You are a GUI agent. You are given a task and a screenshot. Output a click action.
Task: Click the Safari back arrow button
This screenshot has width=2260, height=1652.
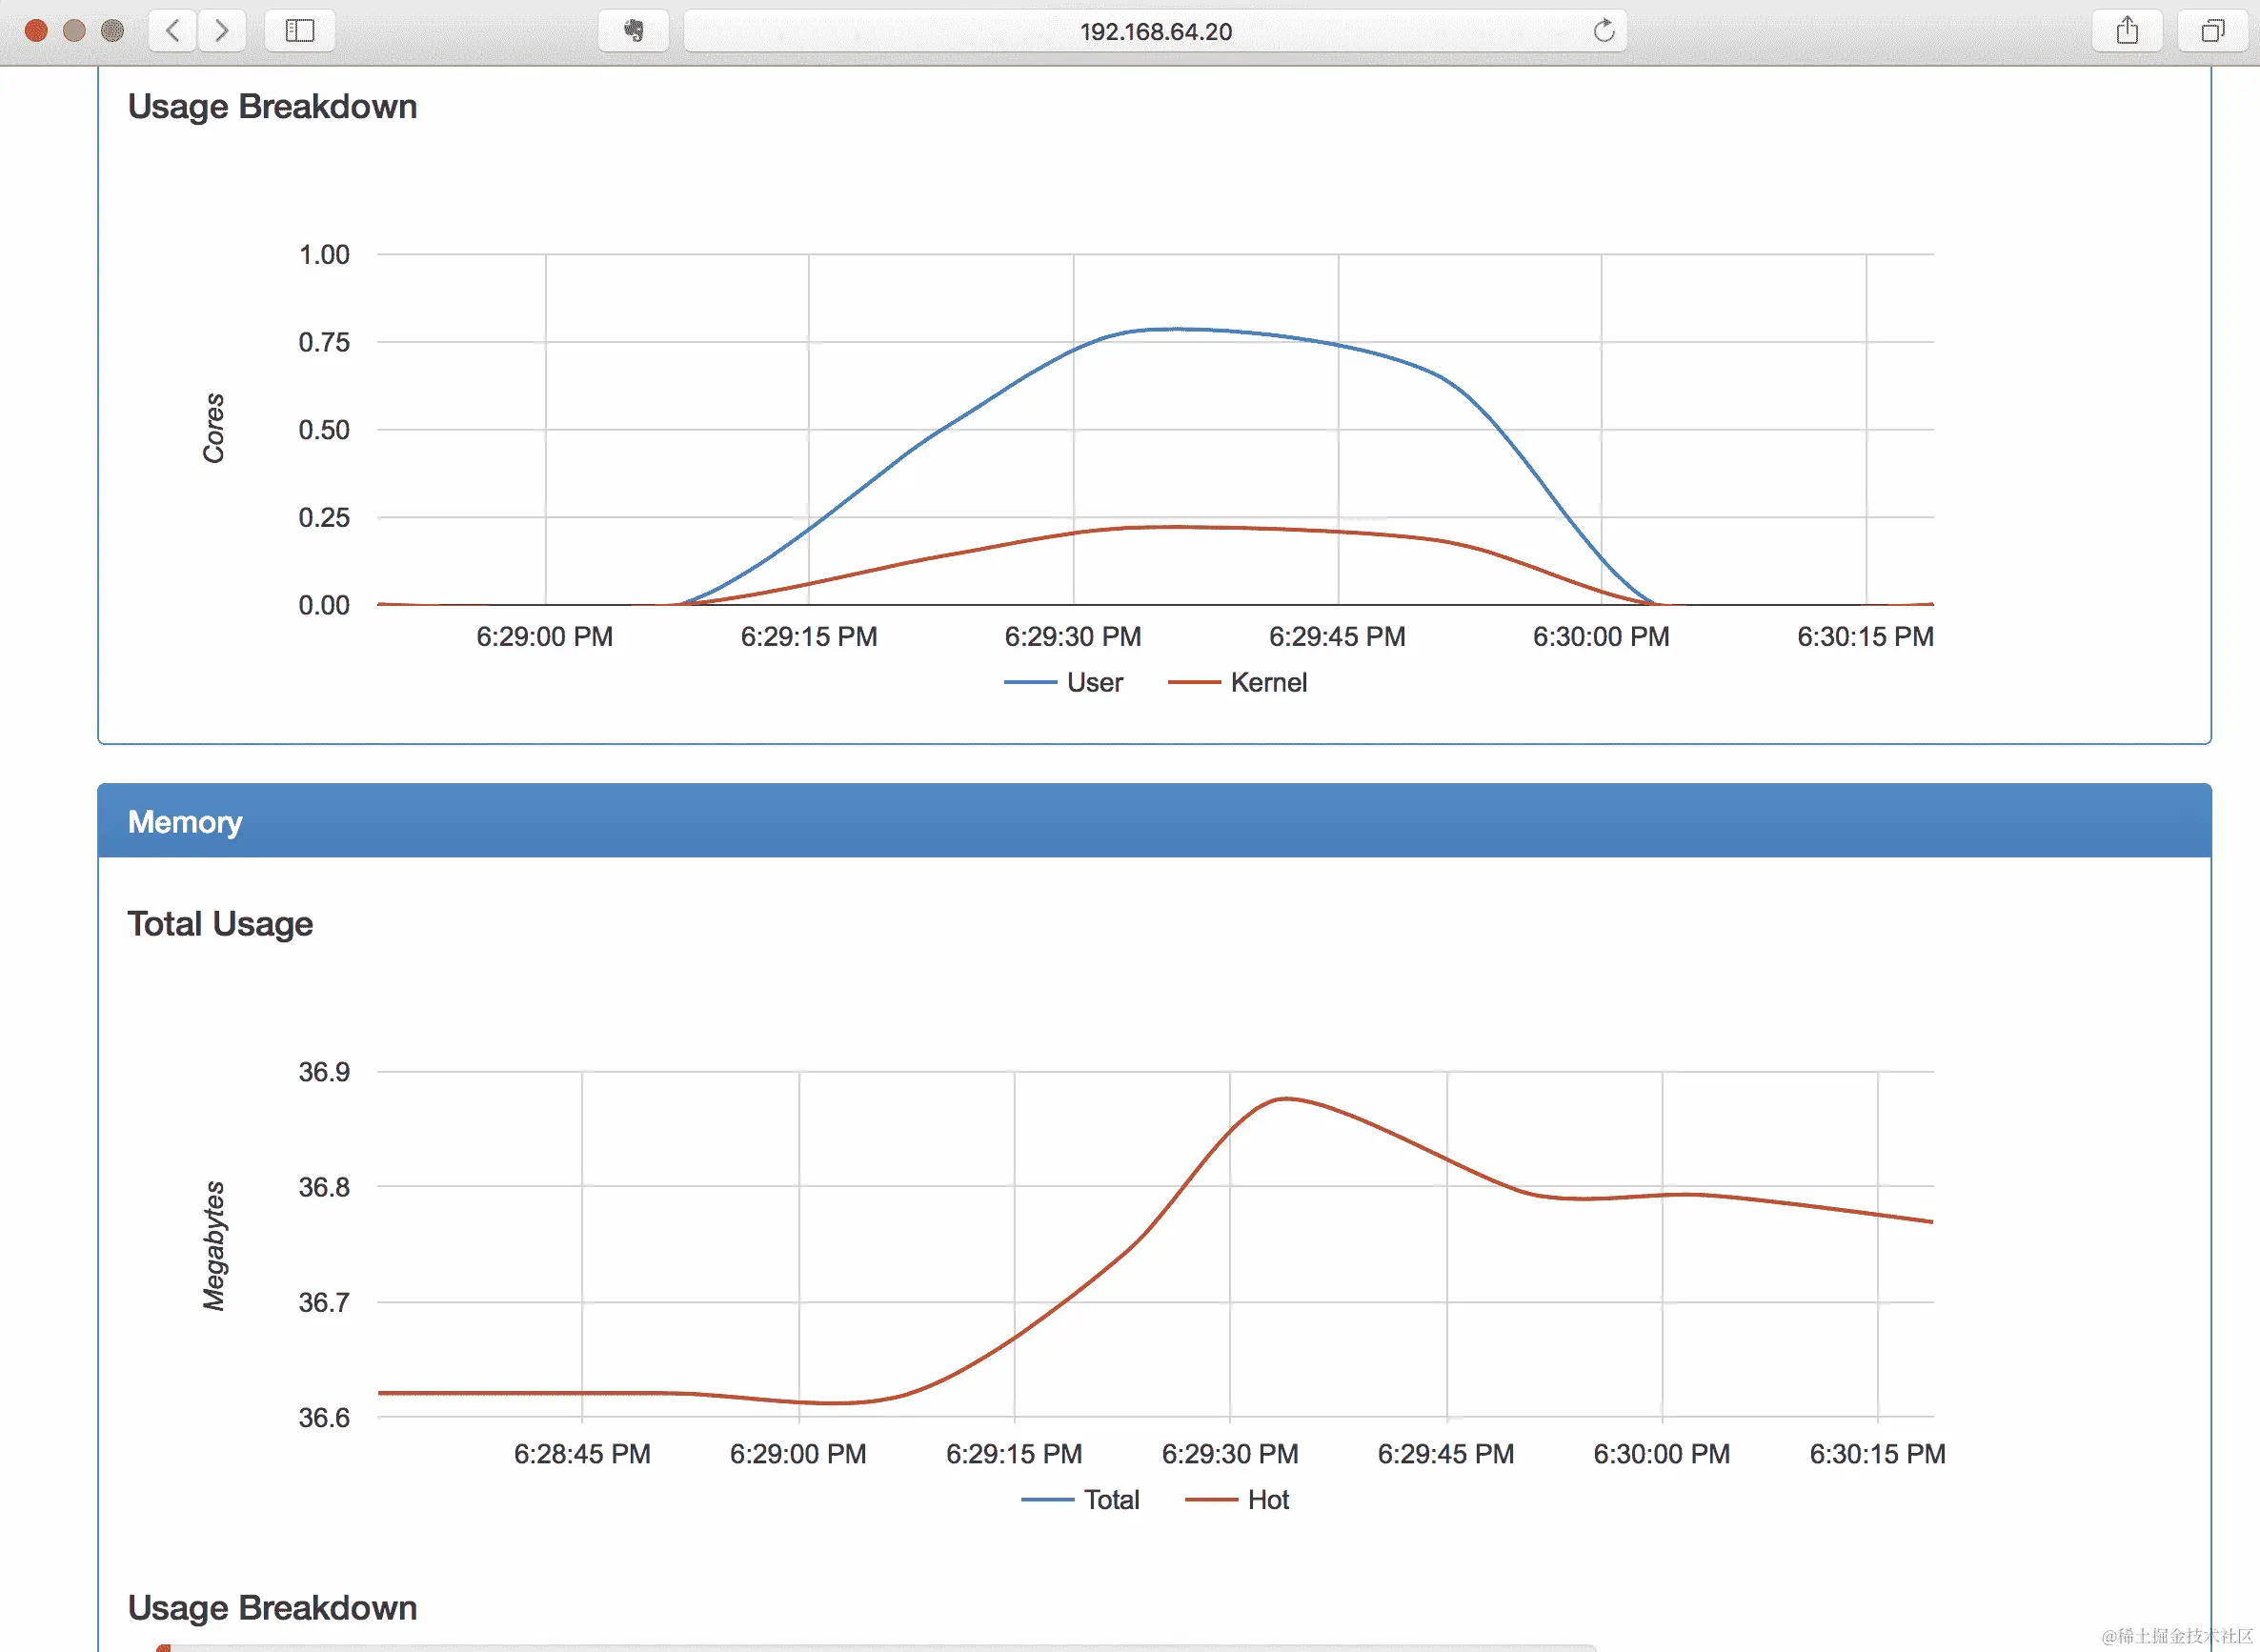coord(172,31)
